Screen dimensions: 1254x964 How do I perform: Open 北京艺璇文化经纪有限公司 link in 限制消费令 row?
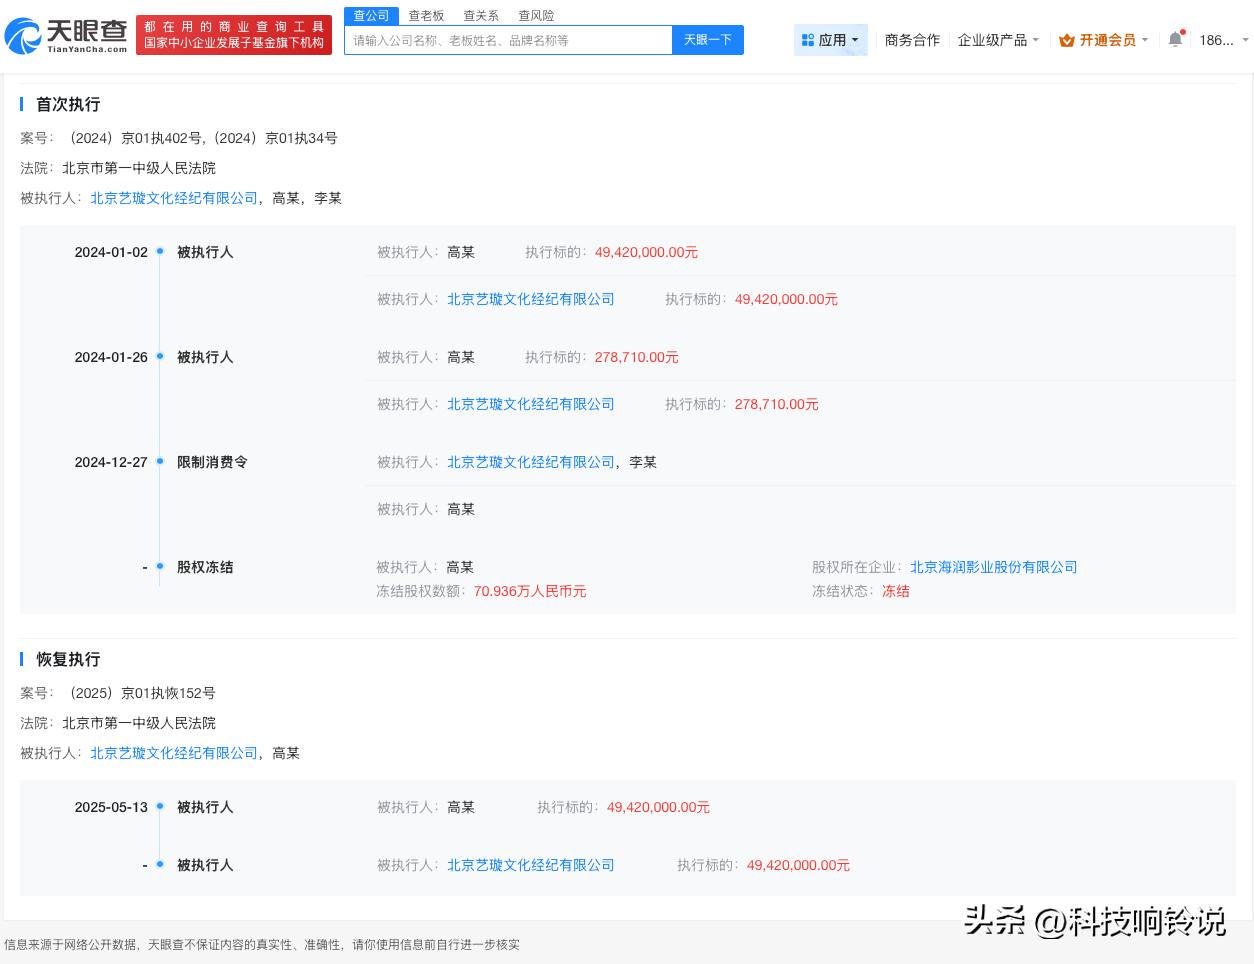pyautogui.click(x=531, y=462)
